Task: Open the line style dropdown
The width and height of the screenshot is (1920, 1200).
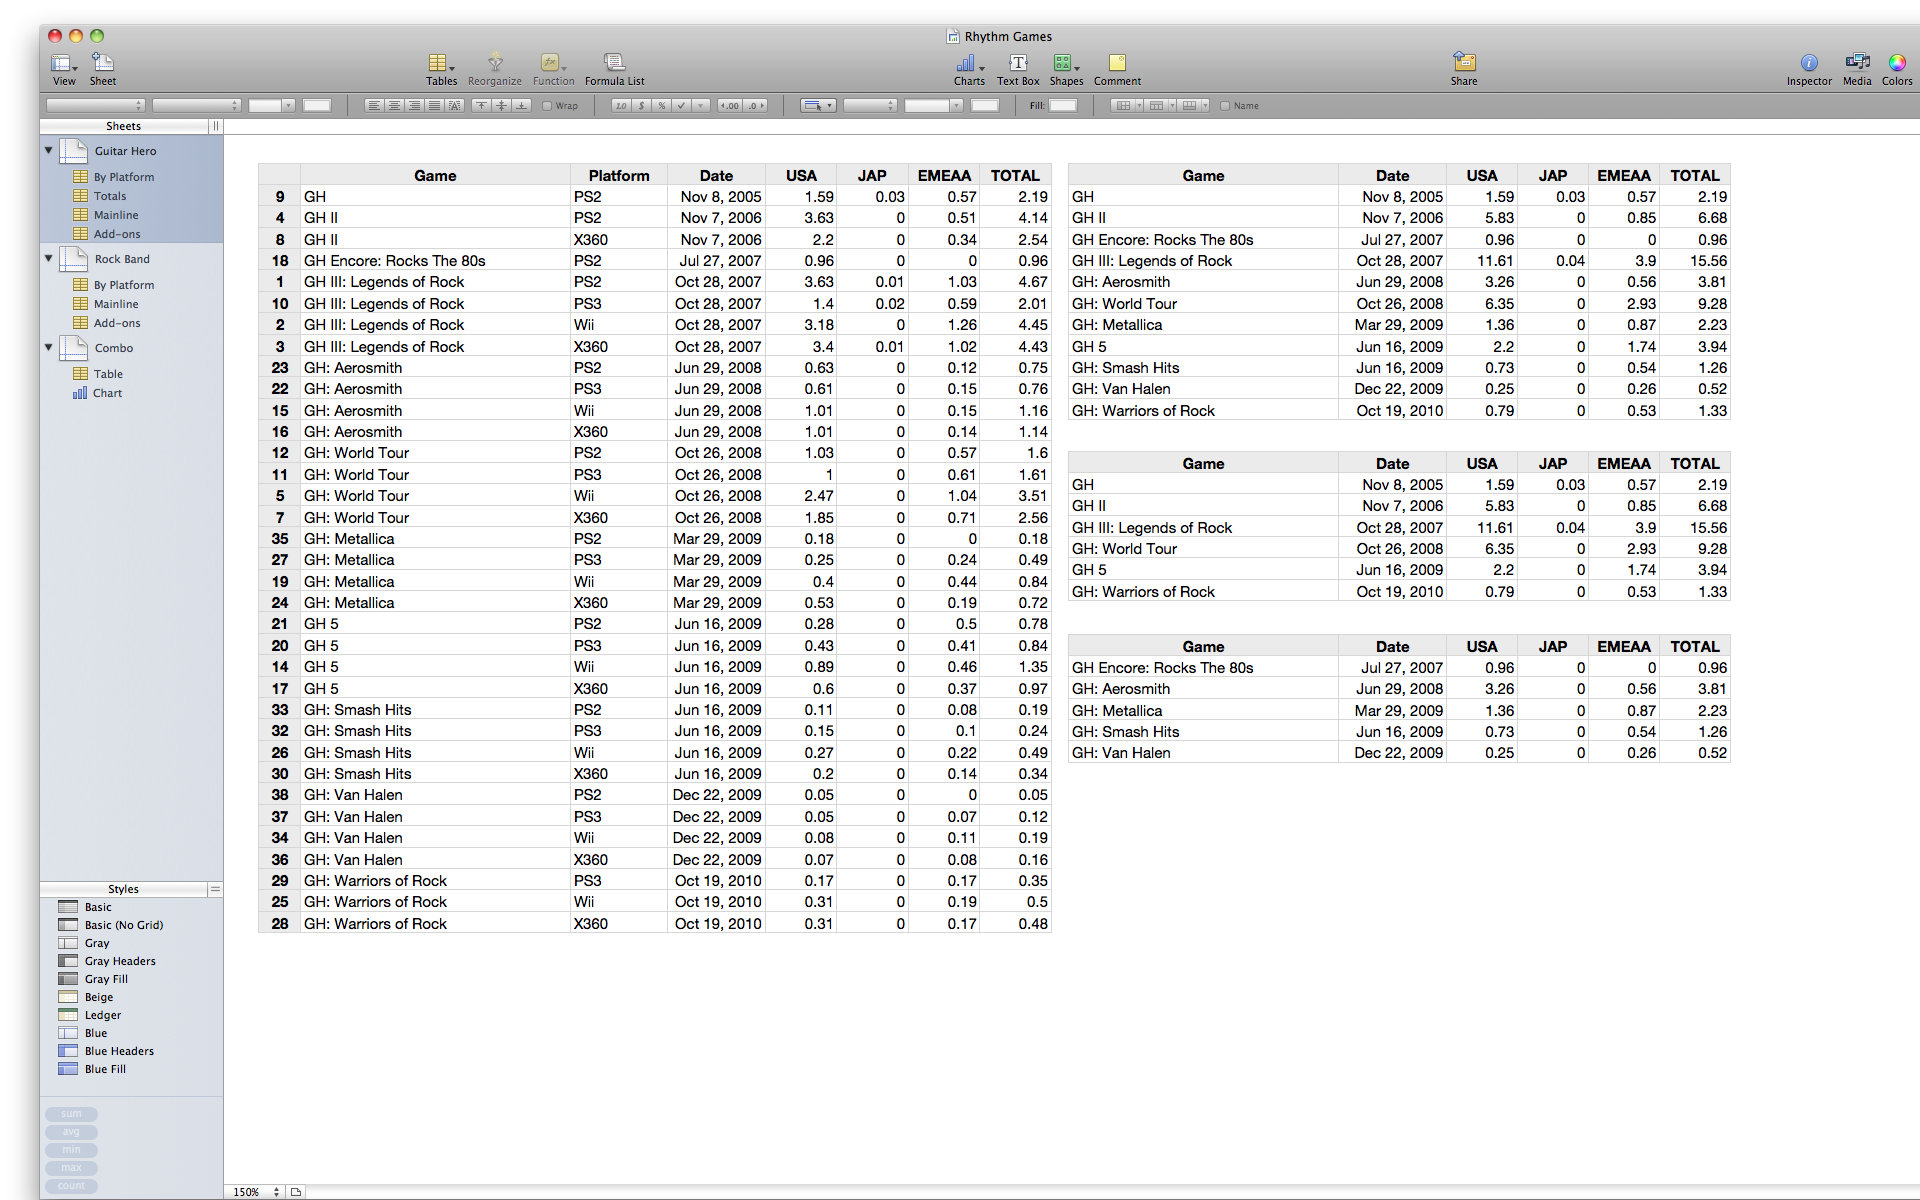Action: coord(870,105)
